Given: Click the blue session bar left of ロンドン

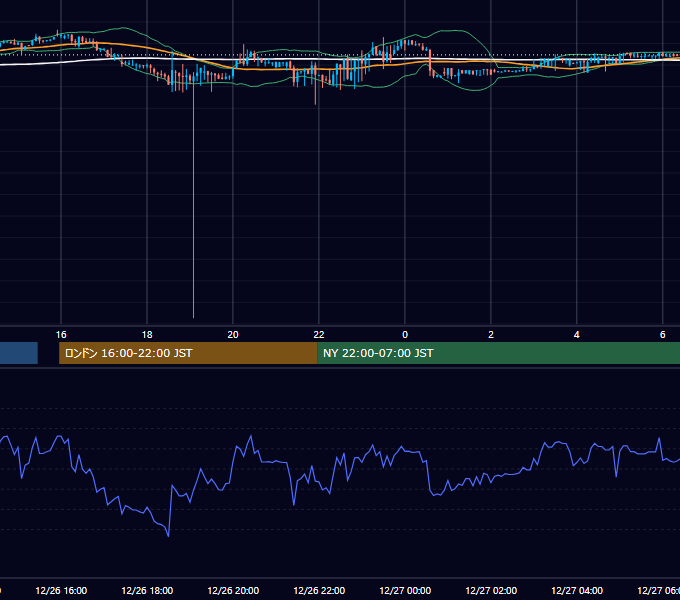Looking at the screenshot, I should [19, 353].
